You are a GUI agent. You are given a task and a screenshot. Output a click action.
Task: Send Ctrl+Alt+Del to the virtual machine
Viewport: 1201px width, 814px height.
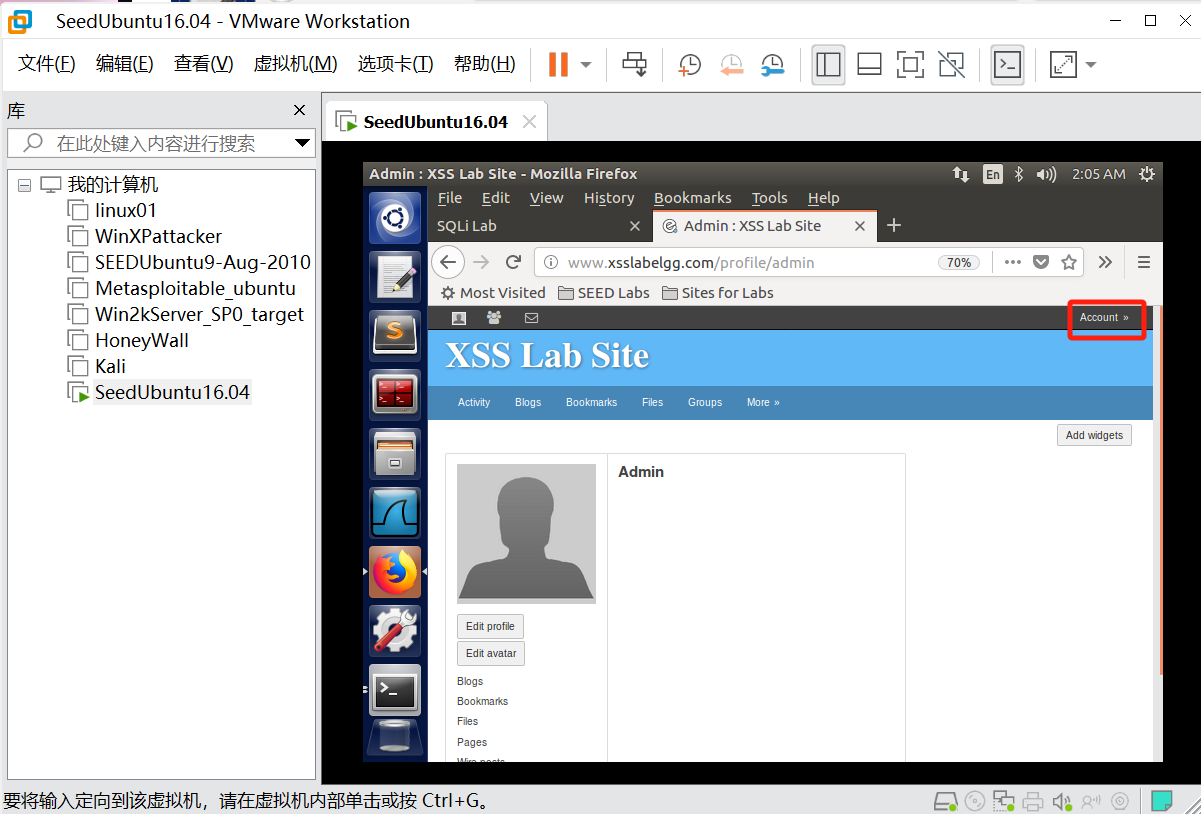(634, 65)
